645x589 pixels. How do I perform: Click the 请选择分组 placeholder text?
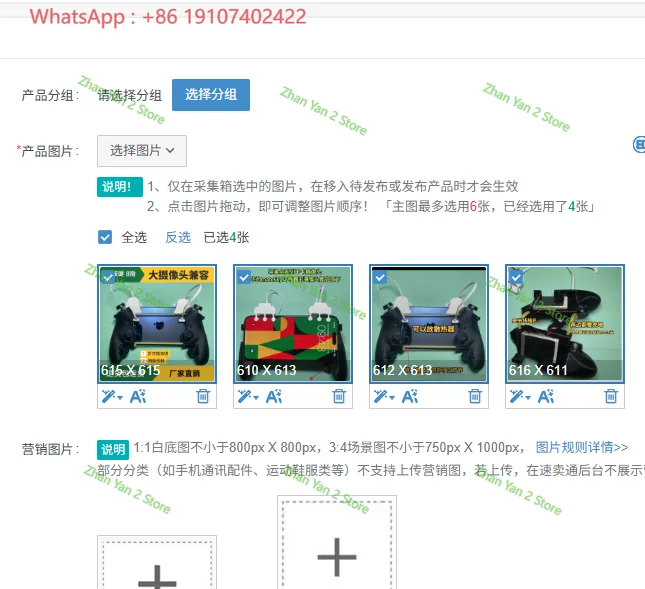pyautogui.click(x=130, y=95)
